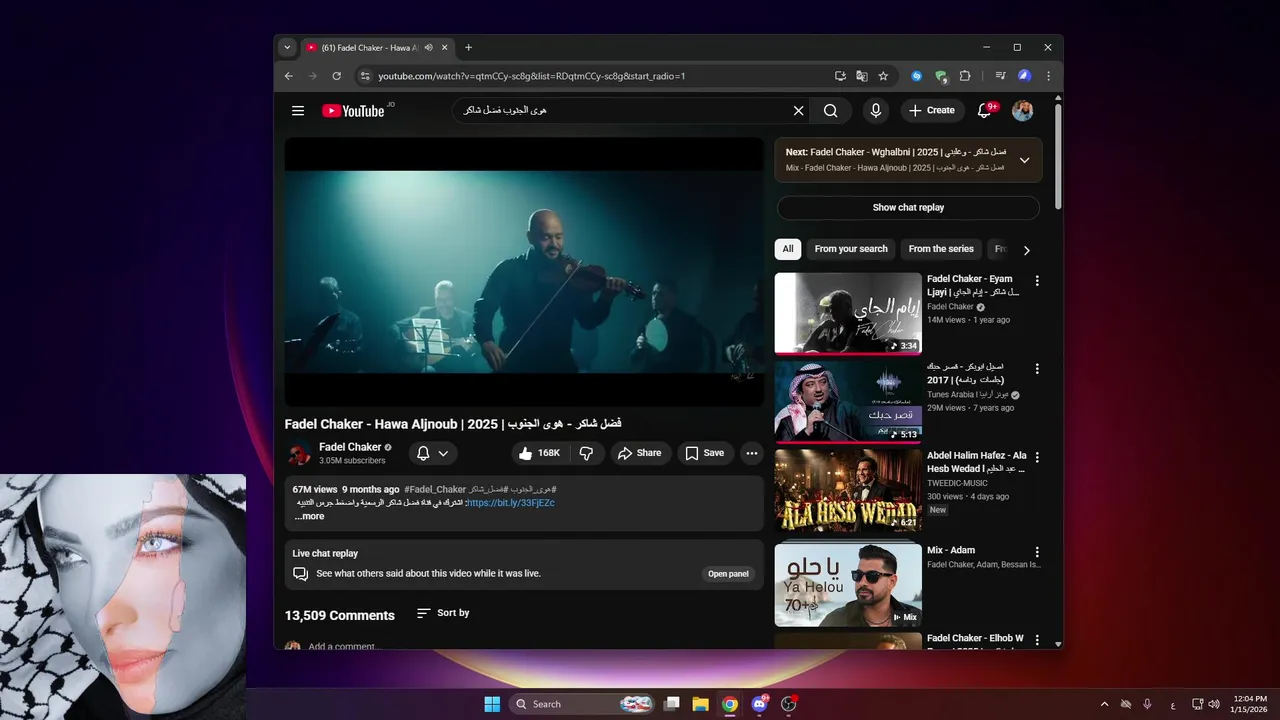The width and height of the screenshot is (1280, 720).
Task: Expand the Next playlist panel chevron
Action: pos(1024,160)
